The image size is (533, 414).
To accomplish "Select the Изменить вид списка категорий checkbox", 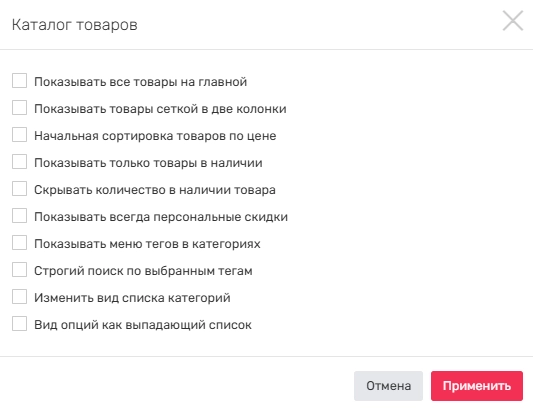I will coord(19,297).
